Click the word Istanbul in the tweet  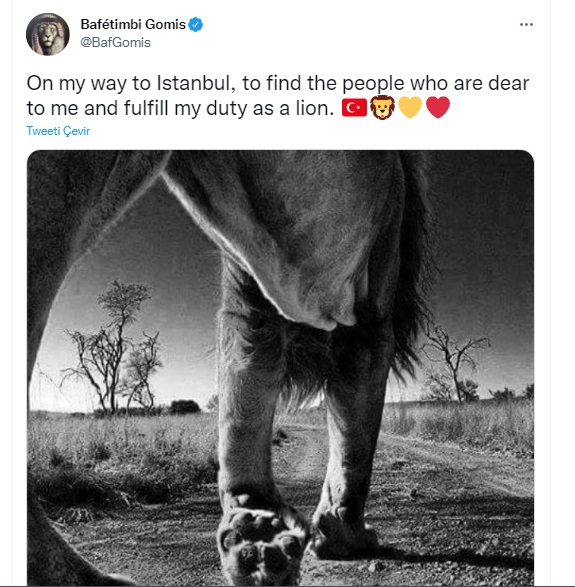196,83
